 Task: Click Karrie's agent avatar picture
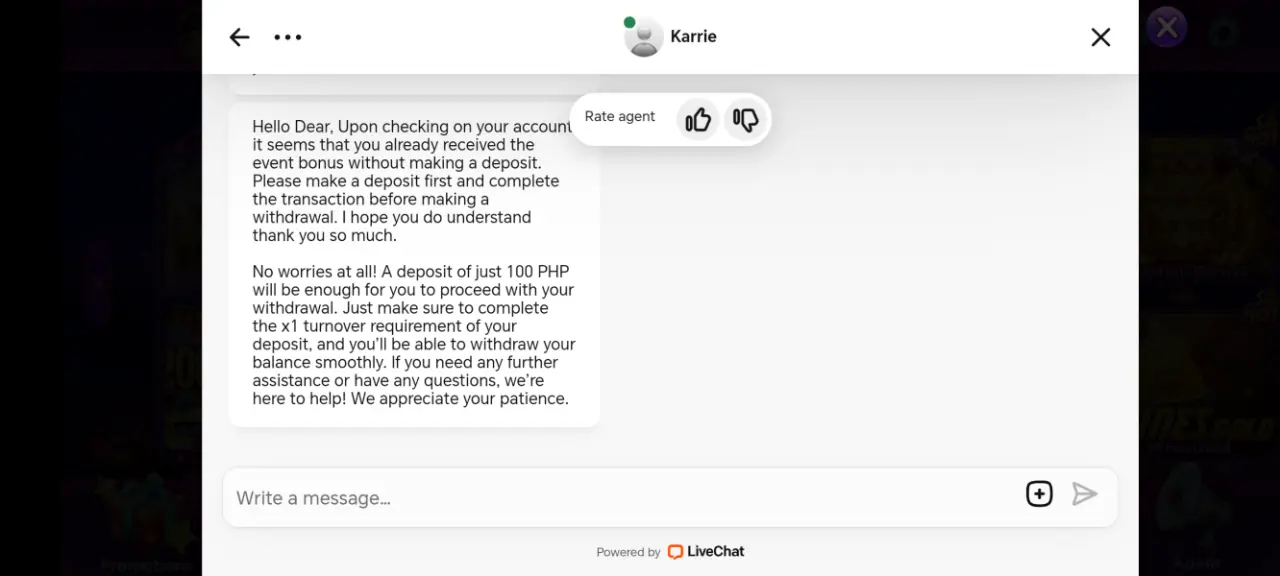pos(644,37)
